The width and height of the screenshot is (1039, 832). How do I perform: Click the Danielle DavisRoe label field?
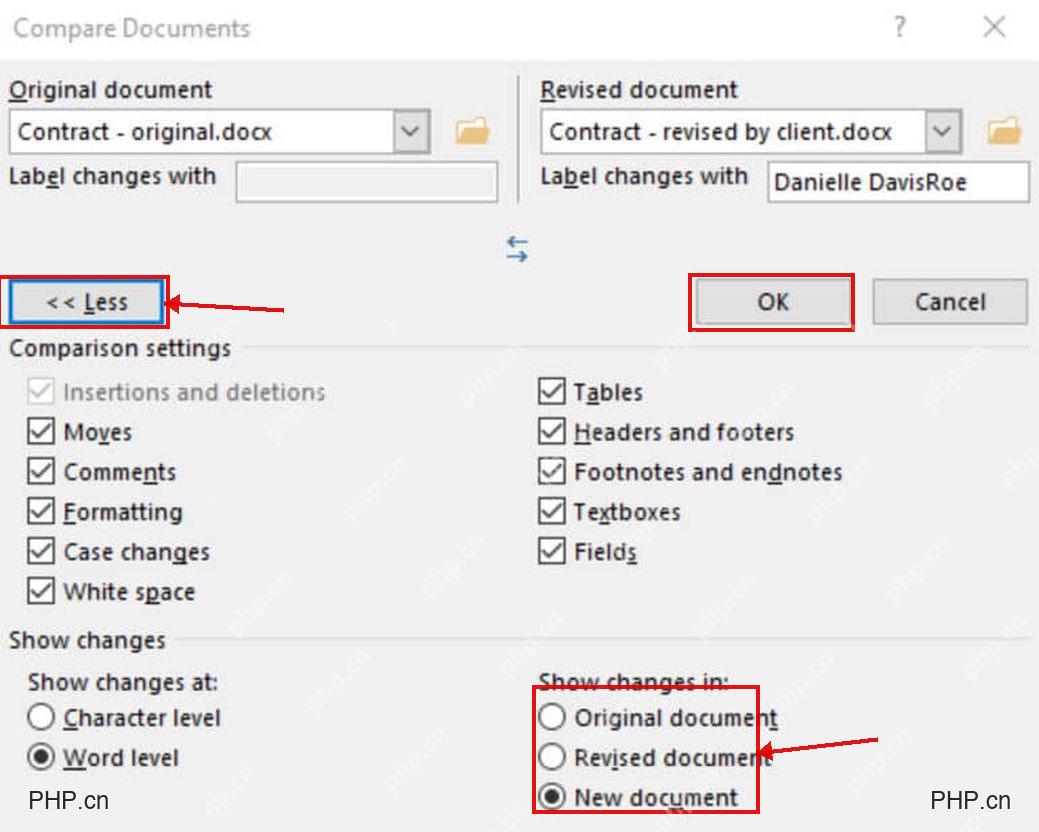point(898,182)
